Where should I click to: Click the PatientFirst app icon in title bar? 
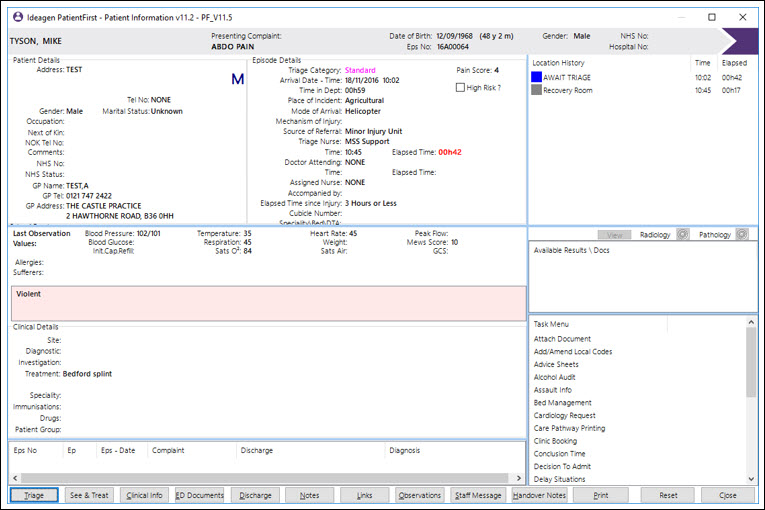(x=18, y=17)
